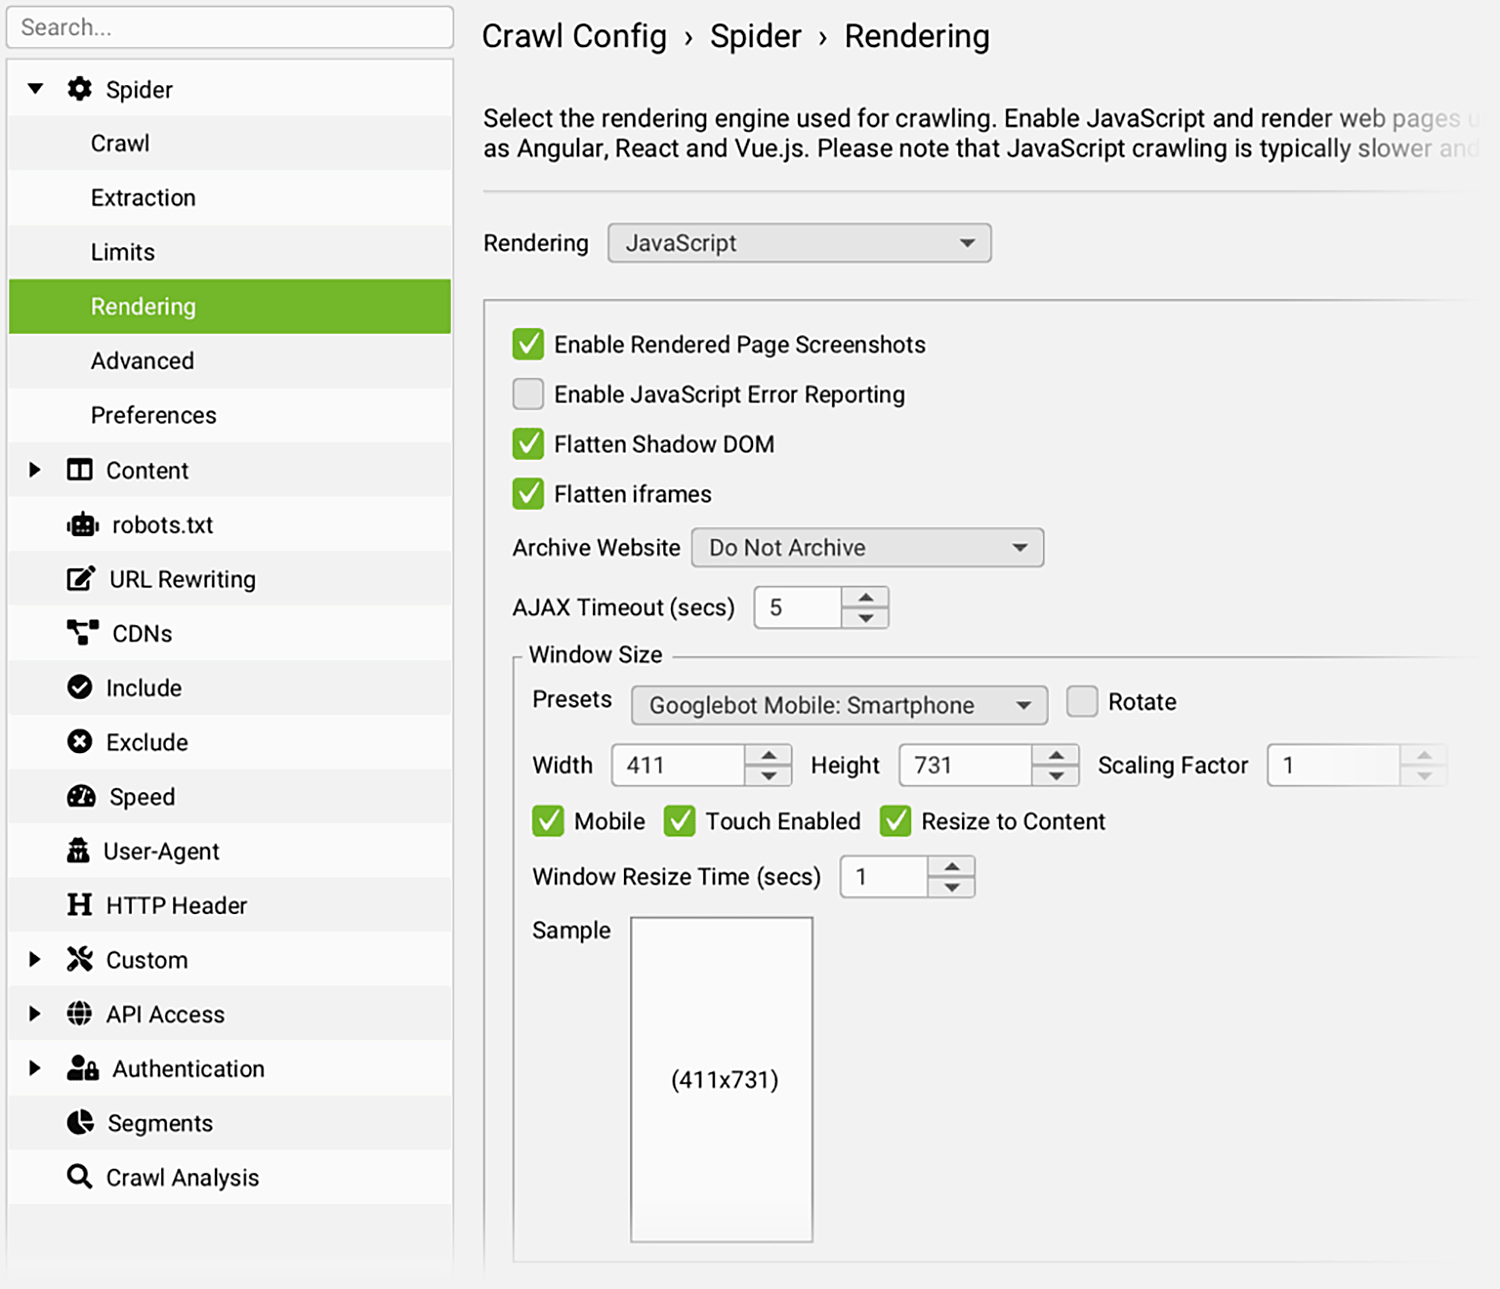Viewport: 1500px width, 1289px height.
Task: Expand the API Access tree section
Action: (35, 1014)
